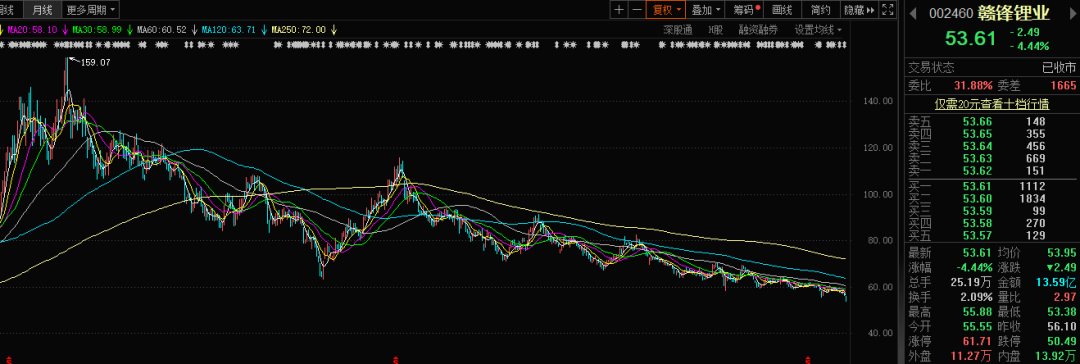Open the 复权 adjustment dropdown
Viewport: 1080px width, 364px height.
666,10
